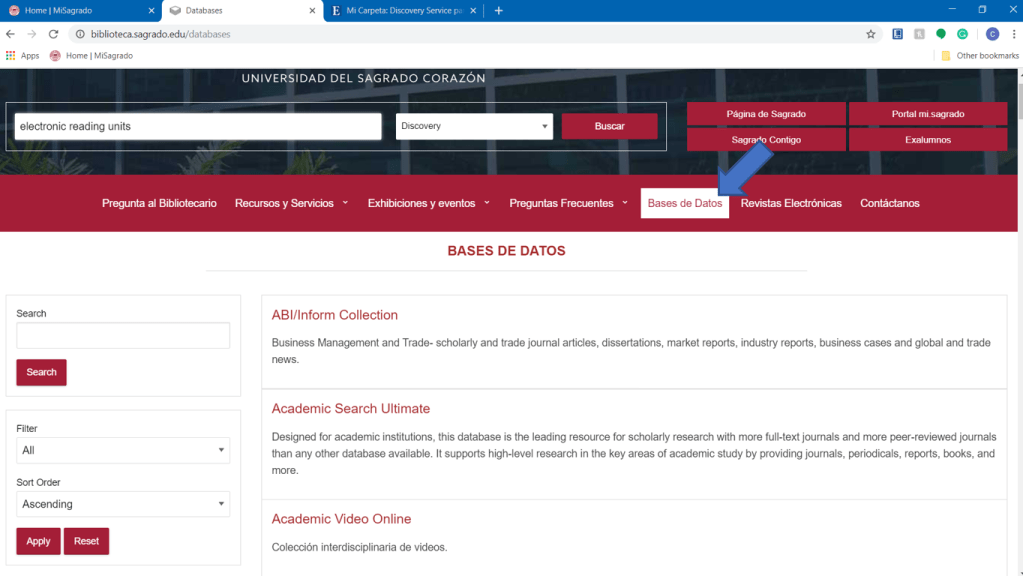Click the Apply filter button
This screenshot has height=576, width=1023.
pyautogui.click(x=38, y=541)
